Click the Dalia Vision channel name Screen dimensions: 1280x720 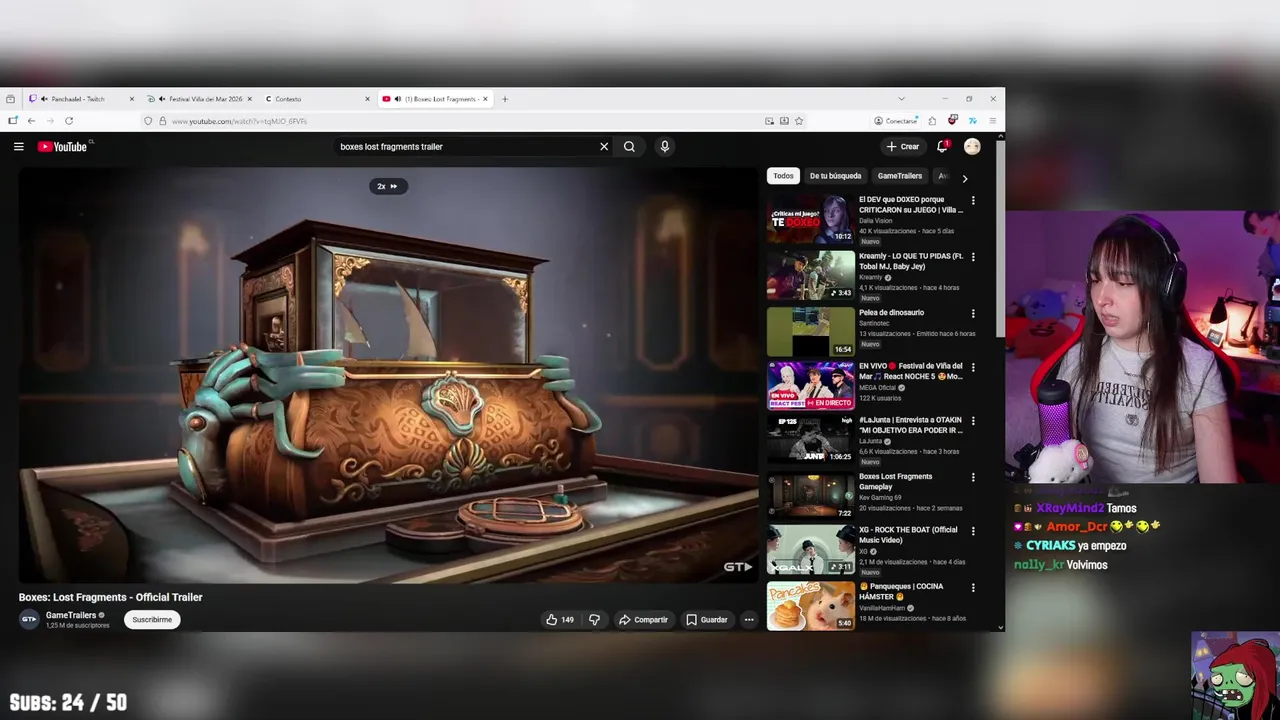pyautogui.click(x=875, y=221)
